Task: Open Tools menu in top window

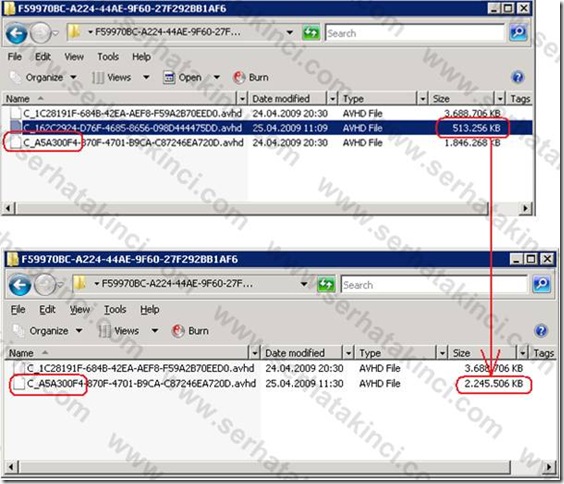Action: click(x=108, y=56)
